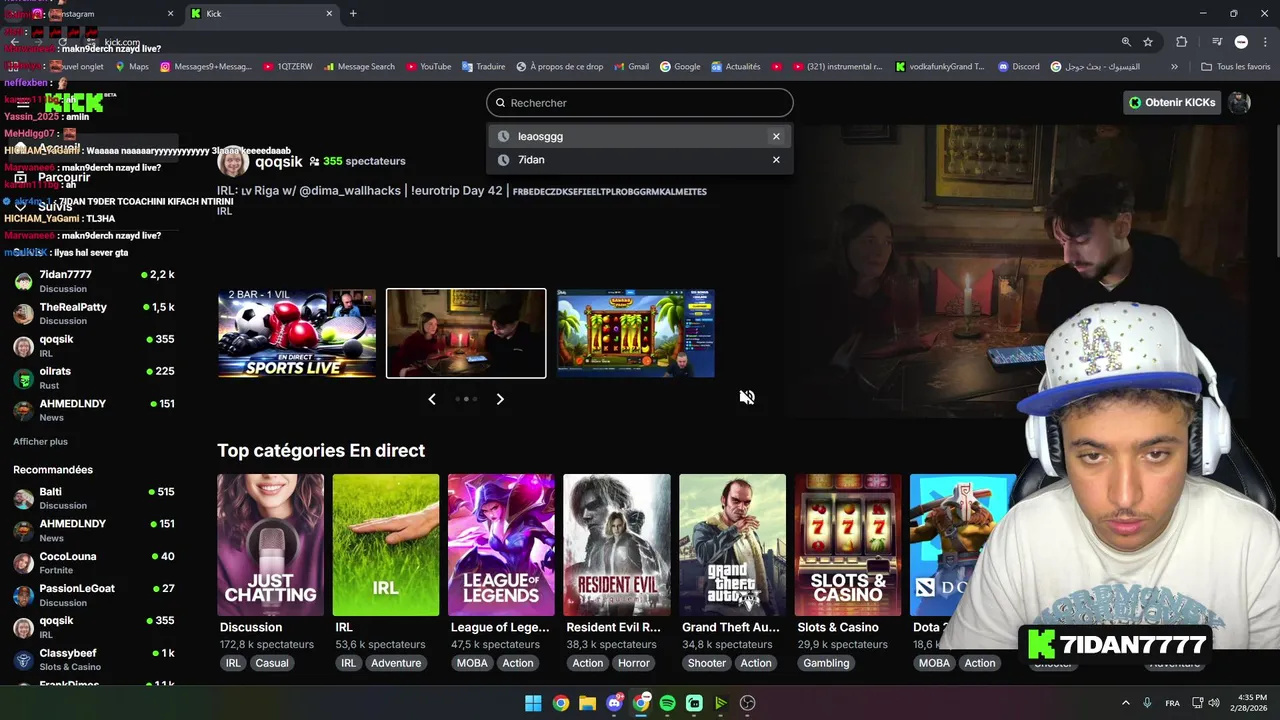1280x720 pixels.
Task: Show hidden system tray icons
Action: [1125, 703]
